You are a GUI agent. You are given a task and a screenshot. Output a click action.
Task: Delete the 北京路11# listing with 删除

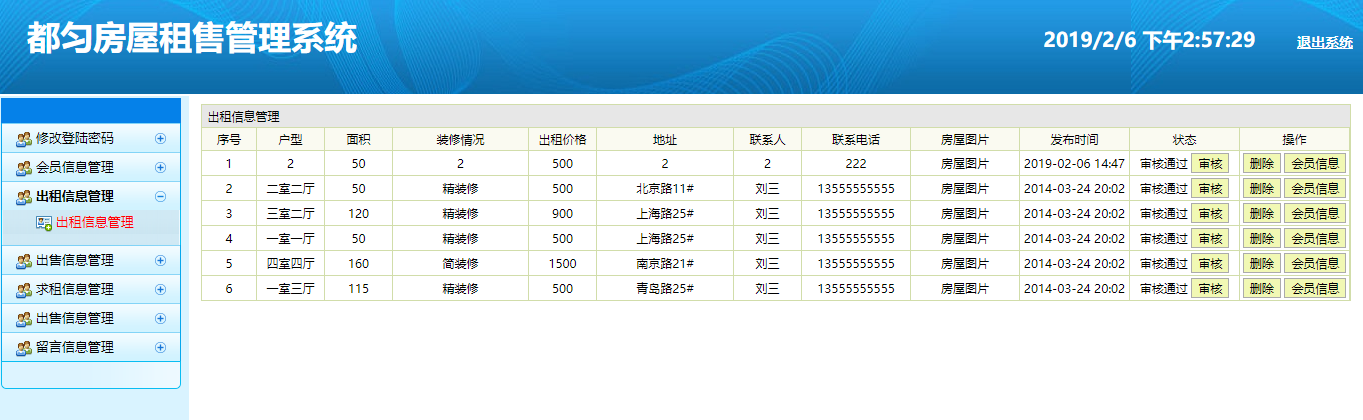click(1262, 188)
